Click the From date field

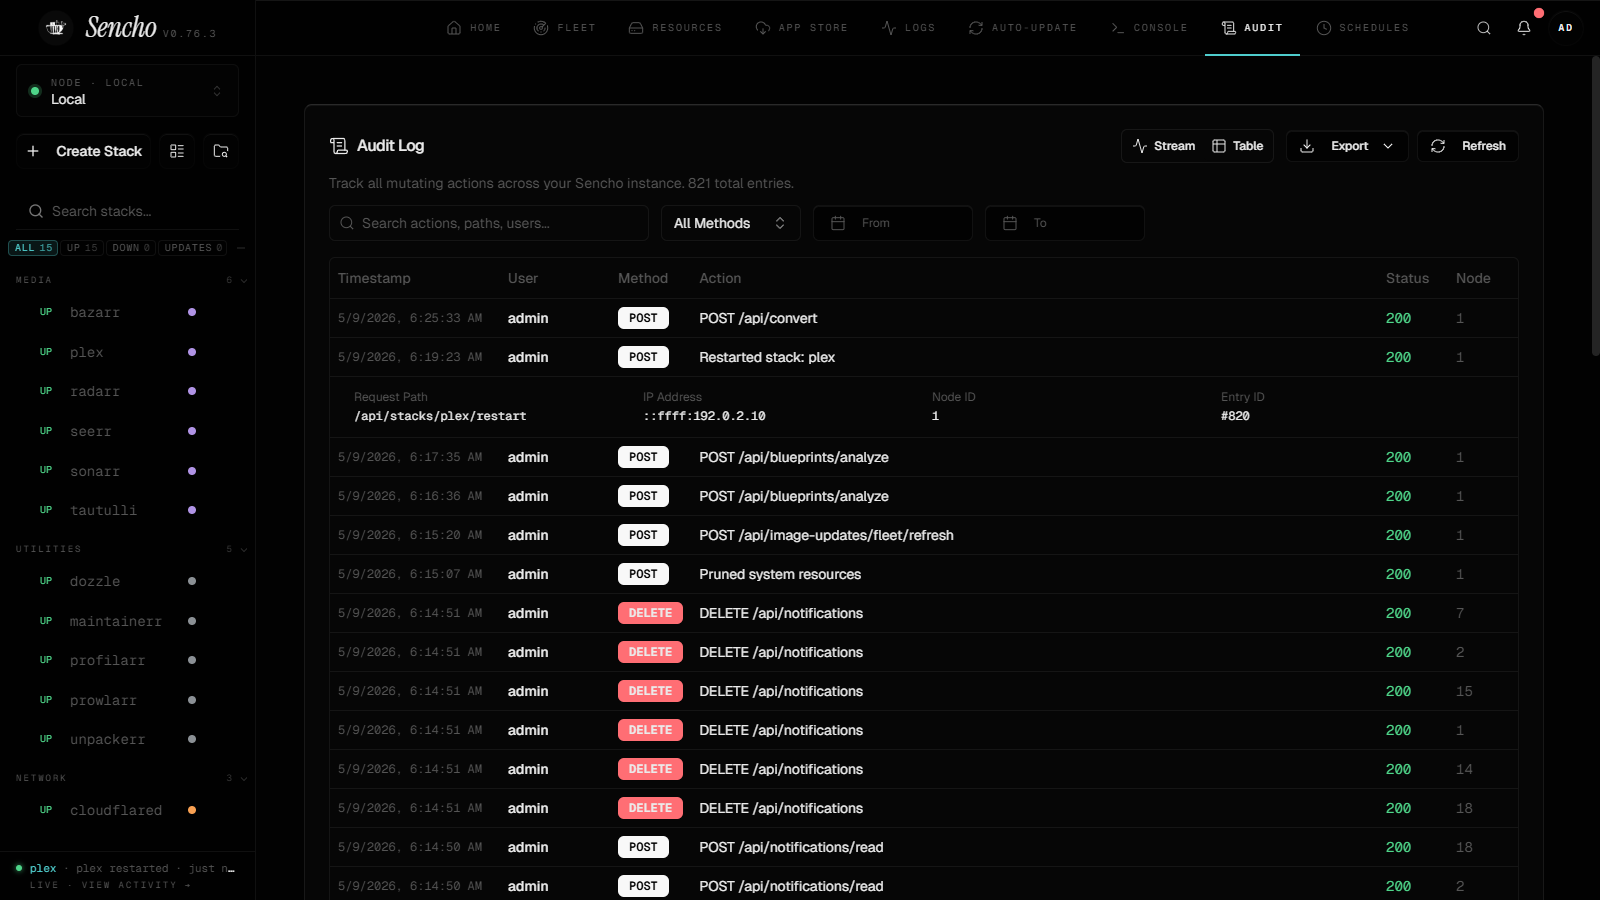click(893, 223)
